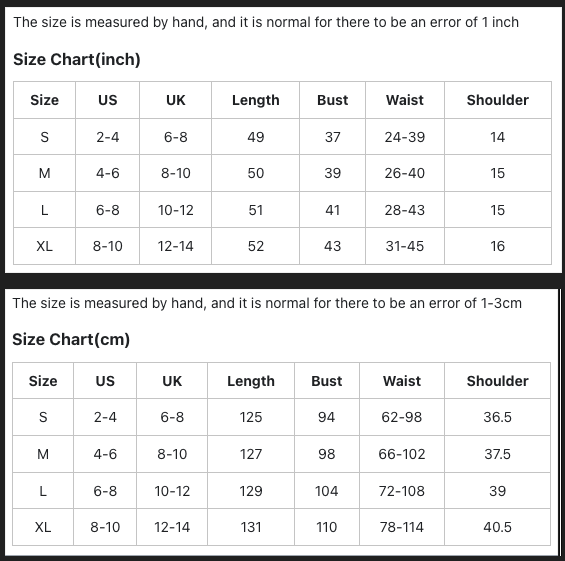565x561 pixels.
Task: Click the Size Chart(cm) heading
Action: pyautogui.click(x=71, y=339)
